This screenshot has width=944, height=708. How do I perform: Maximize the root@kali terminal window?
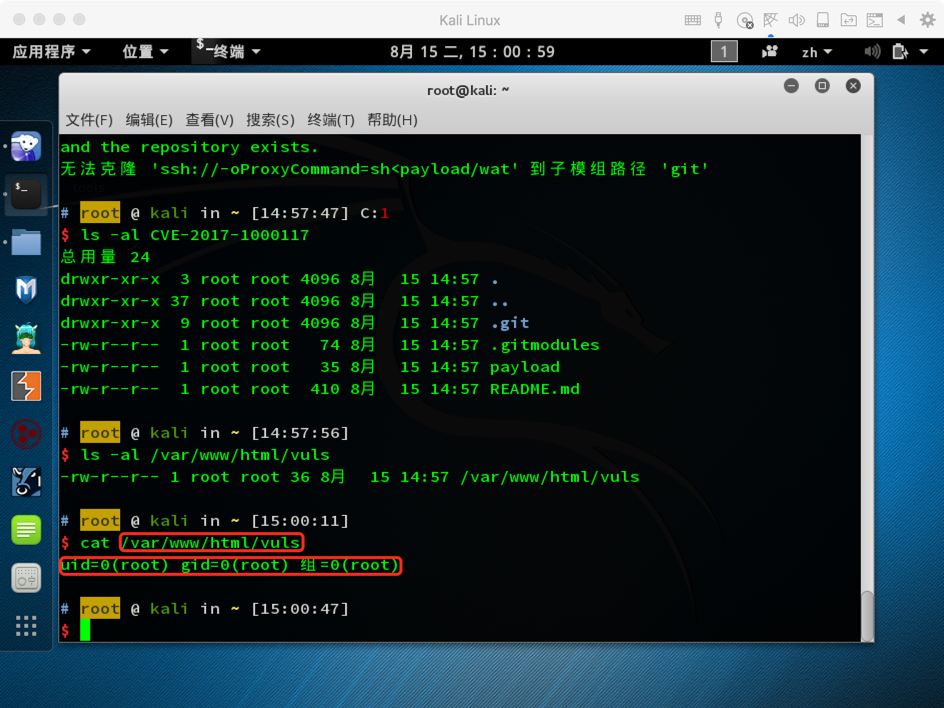click(822, 86)
